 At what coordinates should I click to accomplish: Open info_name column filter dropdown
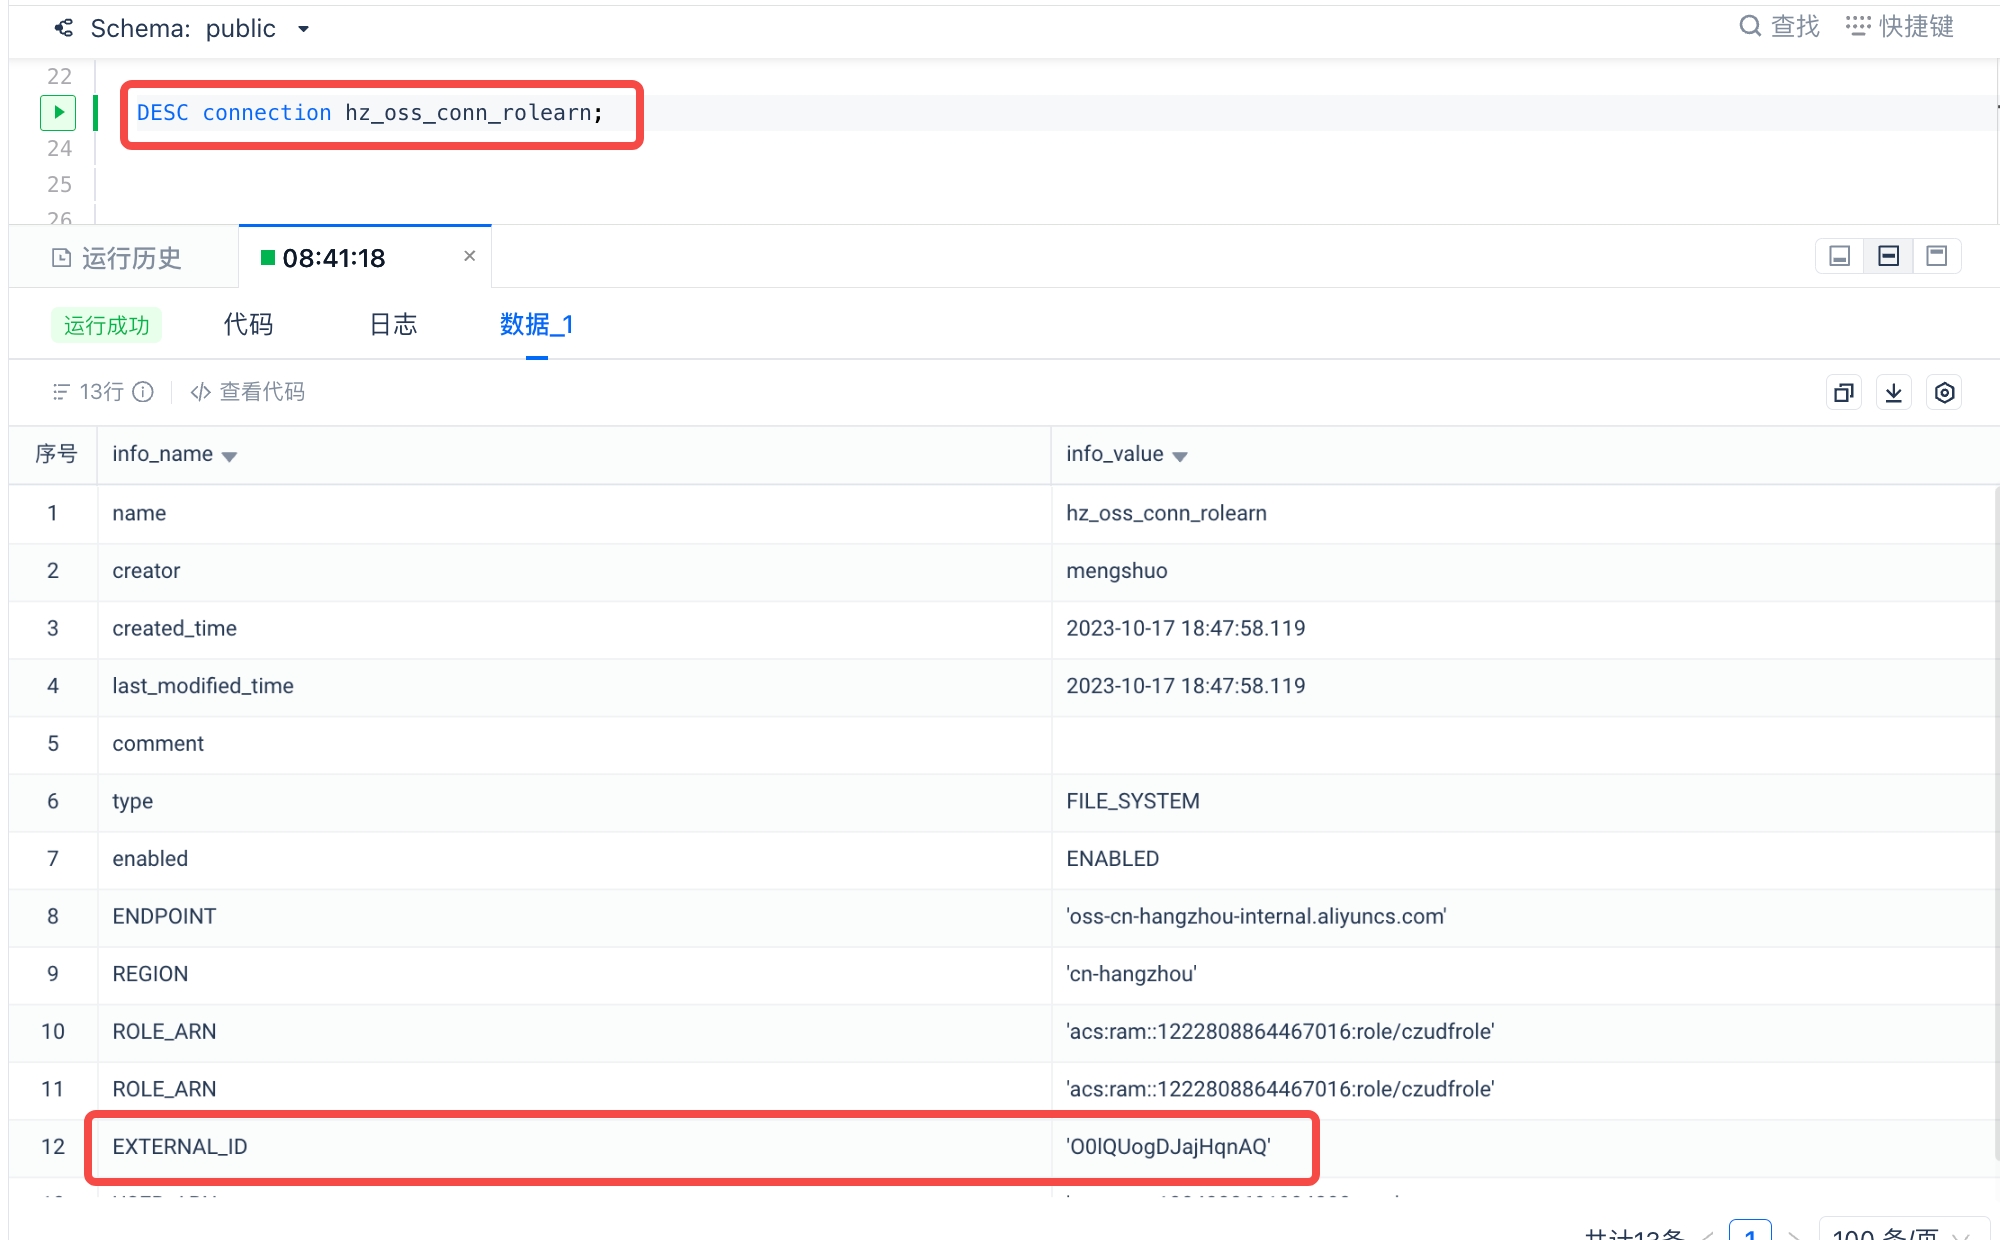click(230, 456)
